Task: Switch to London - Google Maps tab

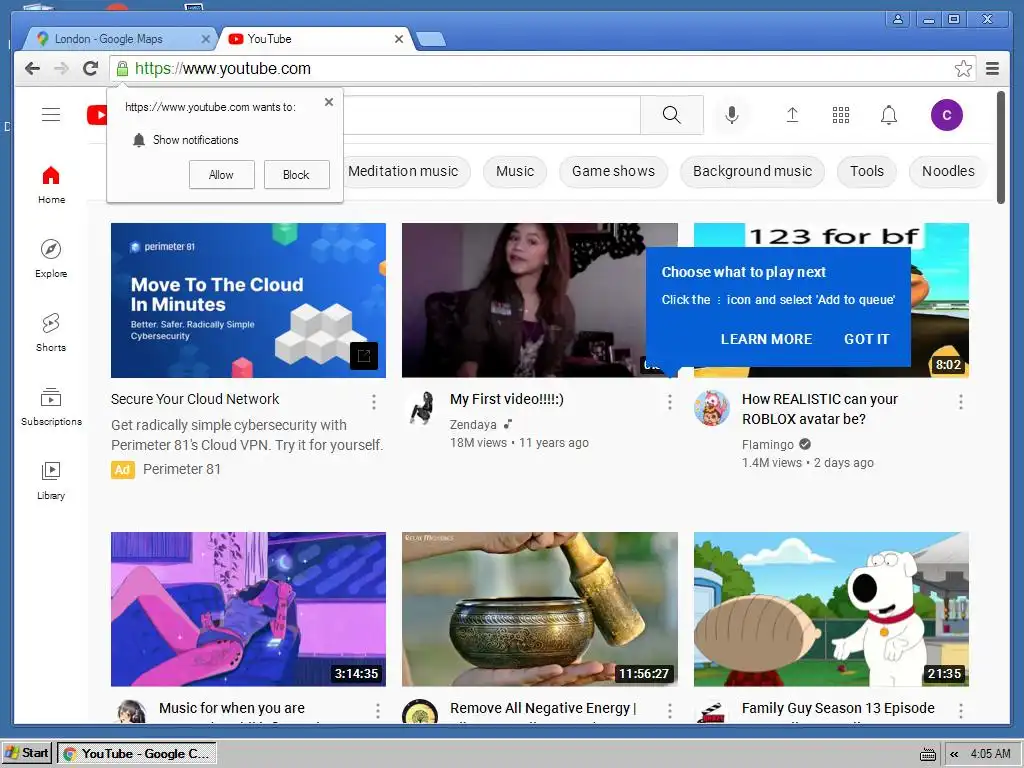Action: (x=119, y=39)
